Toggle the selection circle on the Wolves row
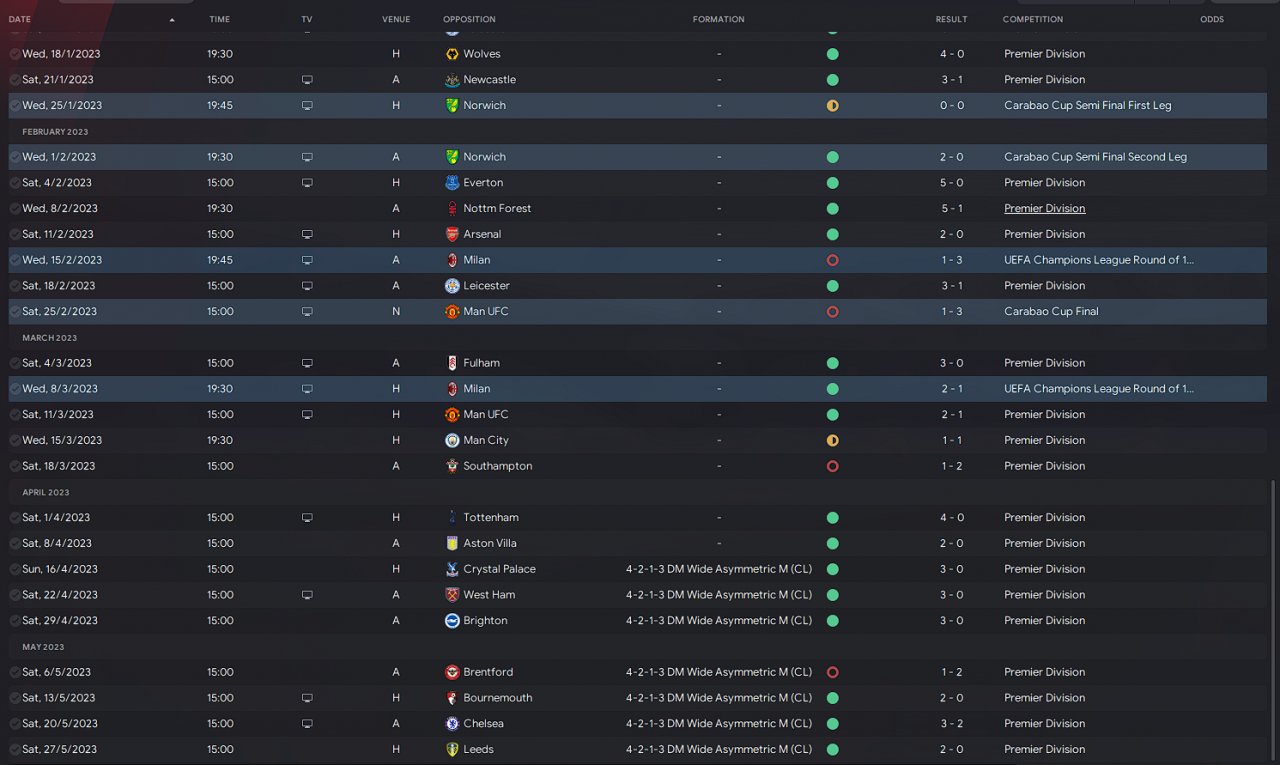Image resolution: width=1280 pixels, height=765 pixels. [14, 54]
